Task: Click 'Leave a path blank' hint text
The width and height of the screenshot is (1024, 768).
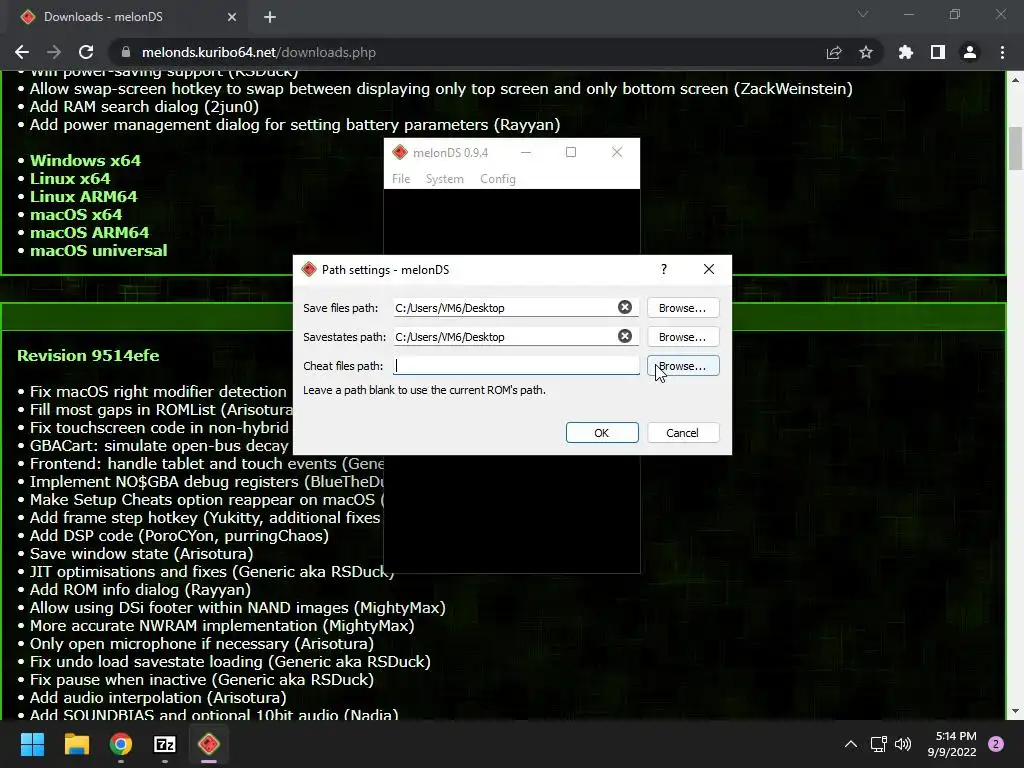Action: click(x=424, y=390)
